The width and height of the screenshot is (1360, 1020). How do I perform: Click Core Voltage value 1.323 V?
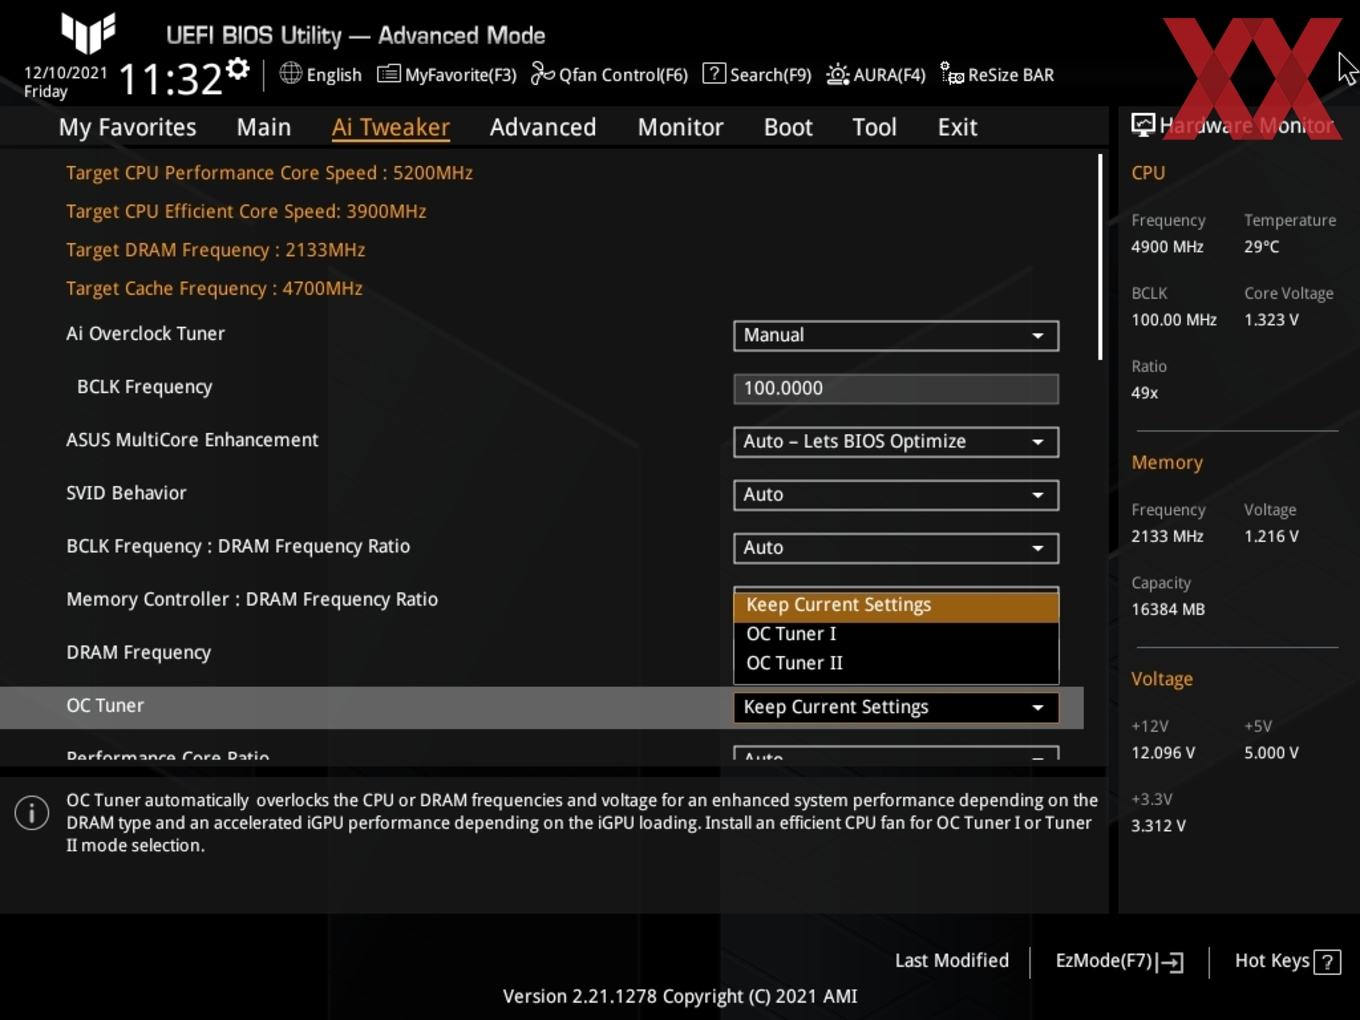[x=1271, y=320]
